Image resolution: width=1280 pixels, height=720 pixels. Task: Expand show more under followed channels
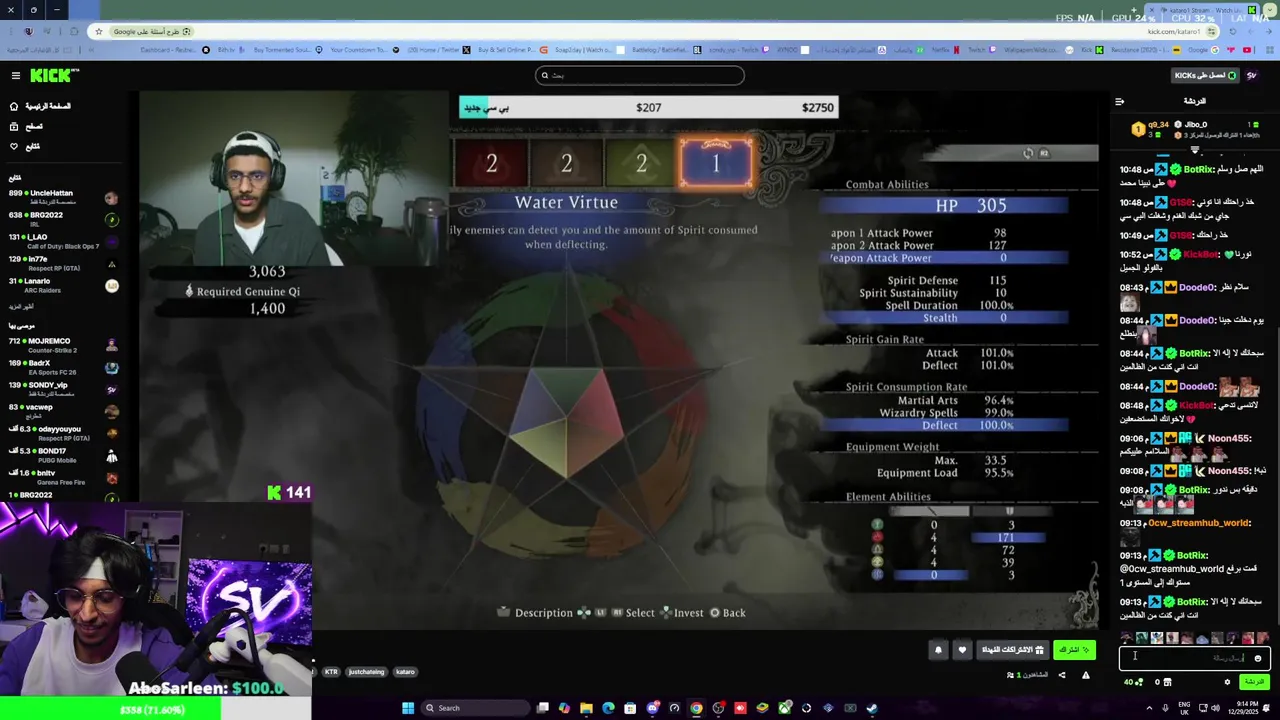point(21,307)
